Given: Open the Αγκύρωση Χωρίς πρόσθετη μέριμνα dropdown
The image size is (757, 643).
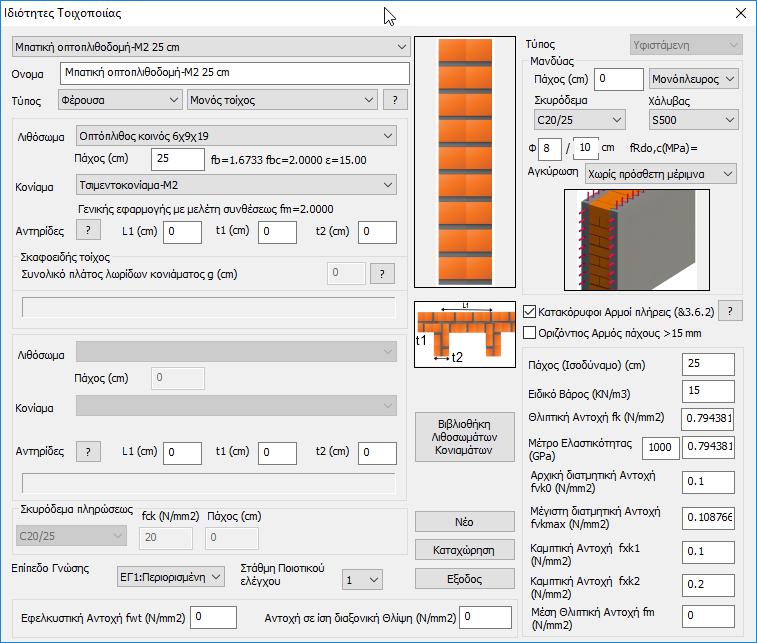Looking at the screenshot, I should (x=660, y=174).
